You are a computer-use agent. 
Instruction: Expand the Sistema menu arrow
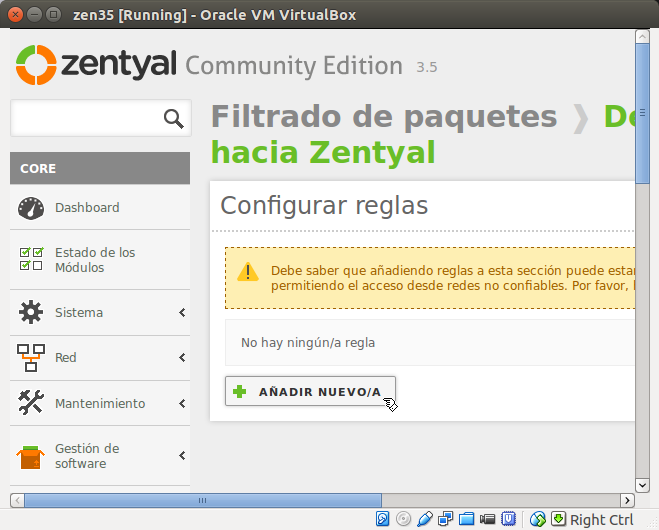point(182,312)
